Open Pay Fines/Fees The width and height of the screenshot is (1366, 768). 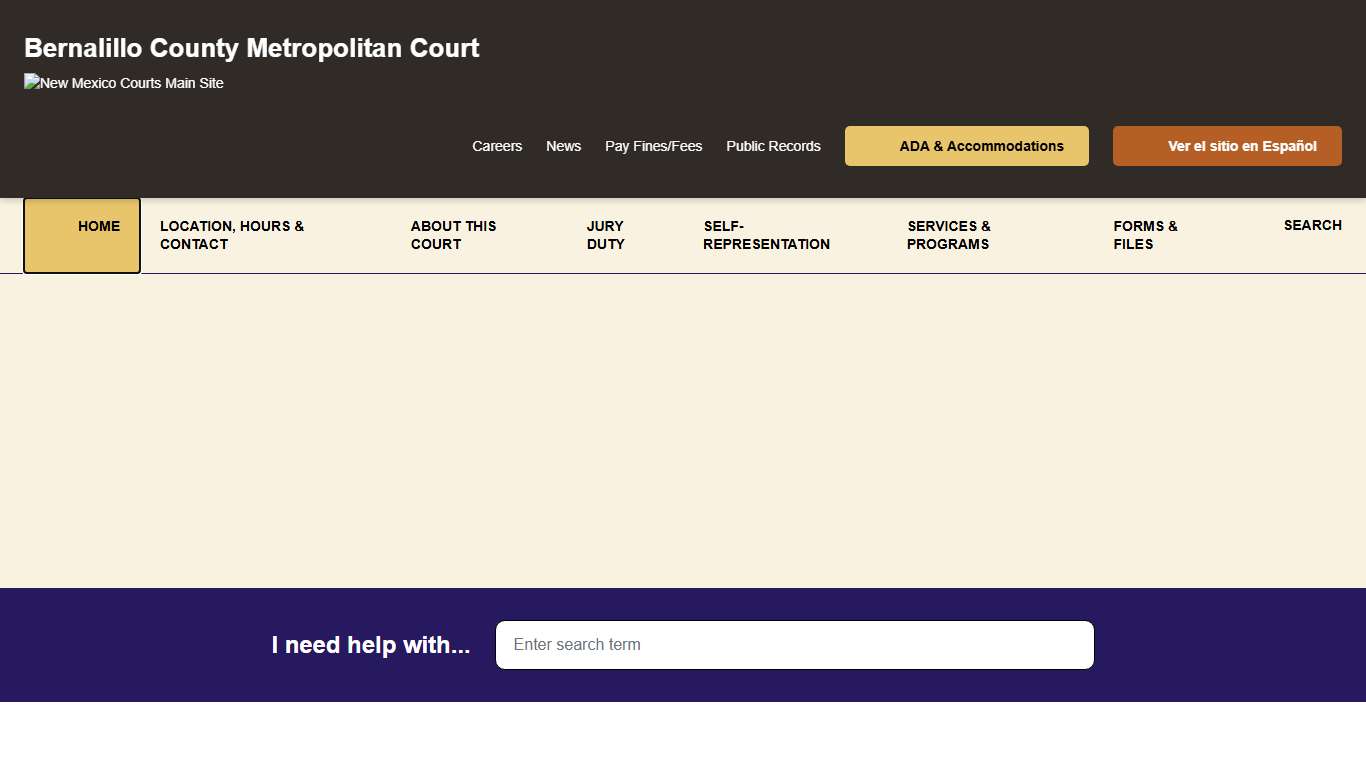(x=653, y=146)
